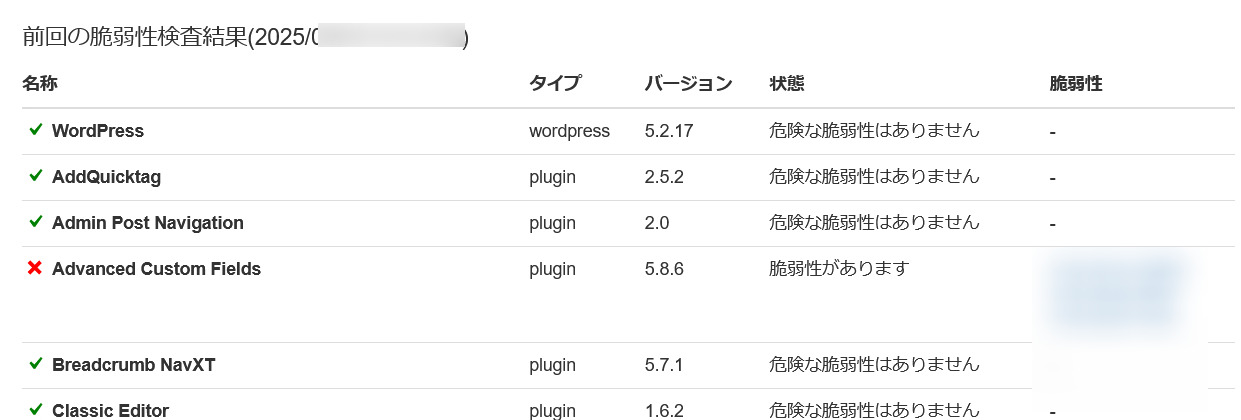The width and height of the screenshot is (1241, 420).
Task: Click the green checkmark beside WordPress
Action: 36,130
